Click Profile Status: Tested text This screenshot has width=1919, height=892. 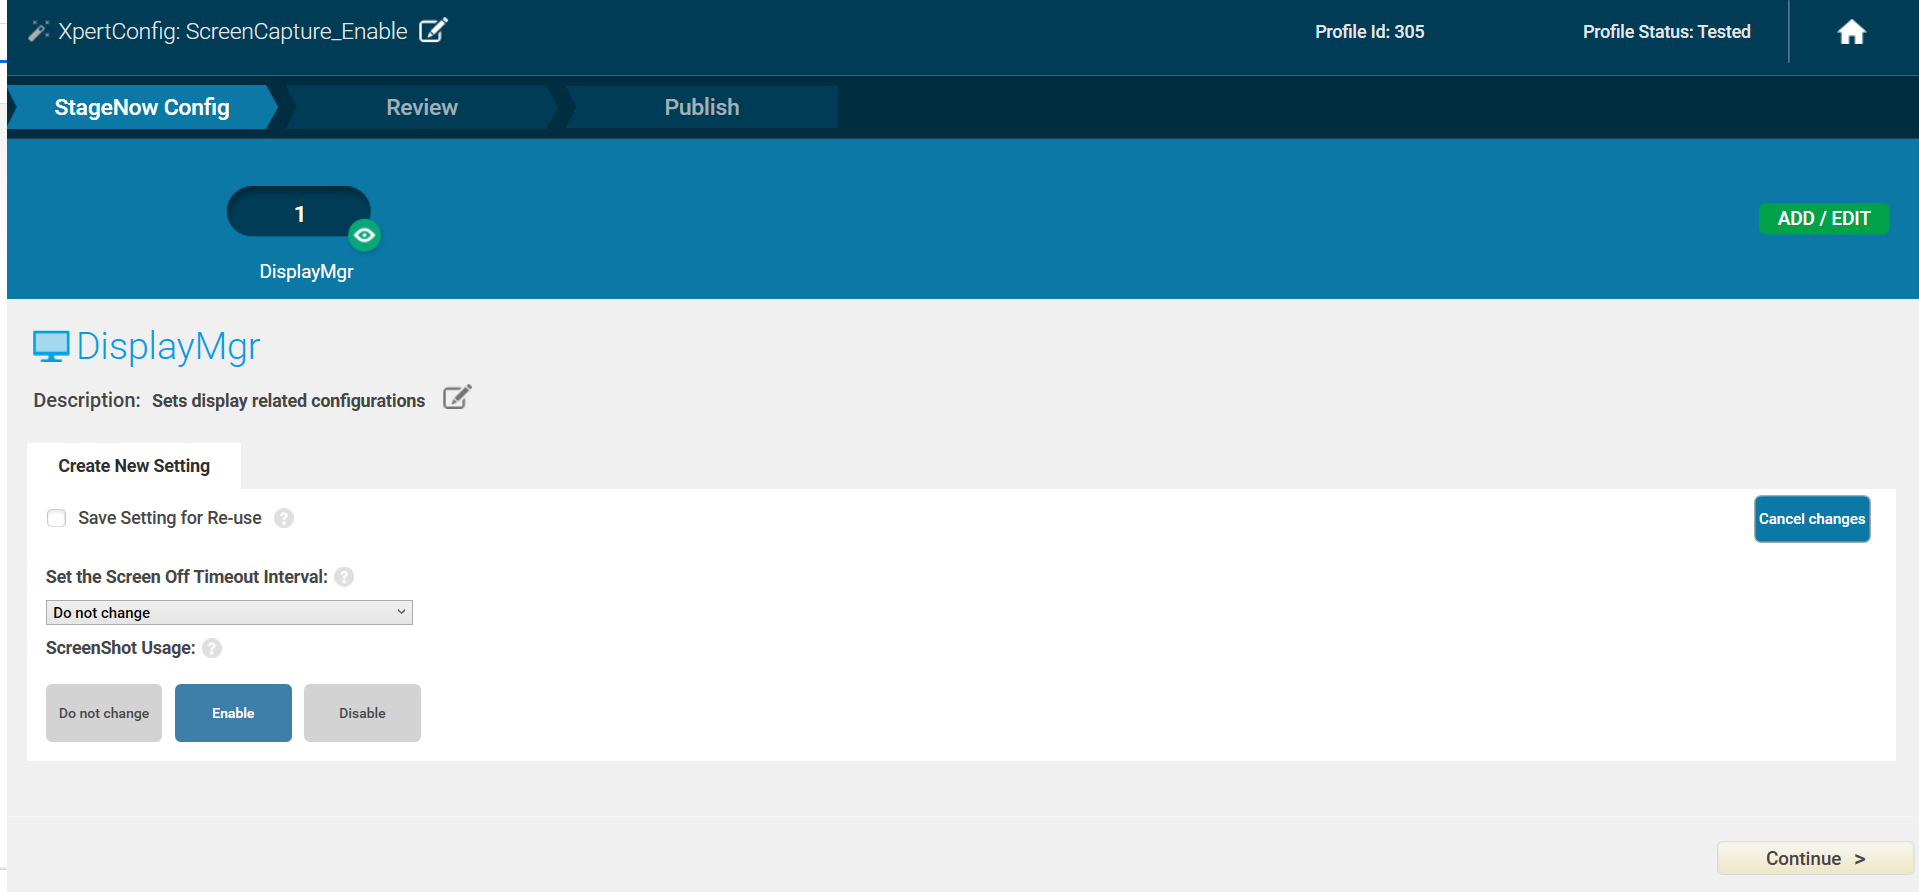(x=1666, y=32)
